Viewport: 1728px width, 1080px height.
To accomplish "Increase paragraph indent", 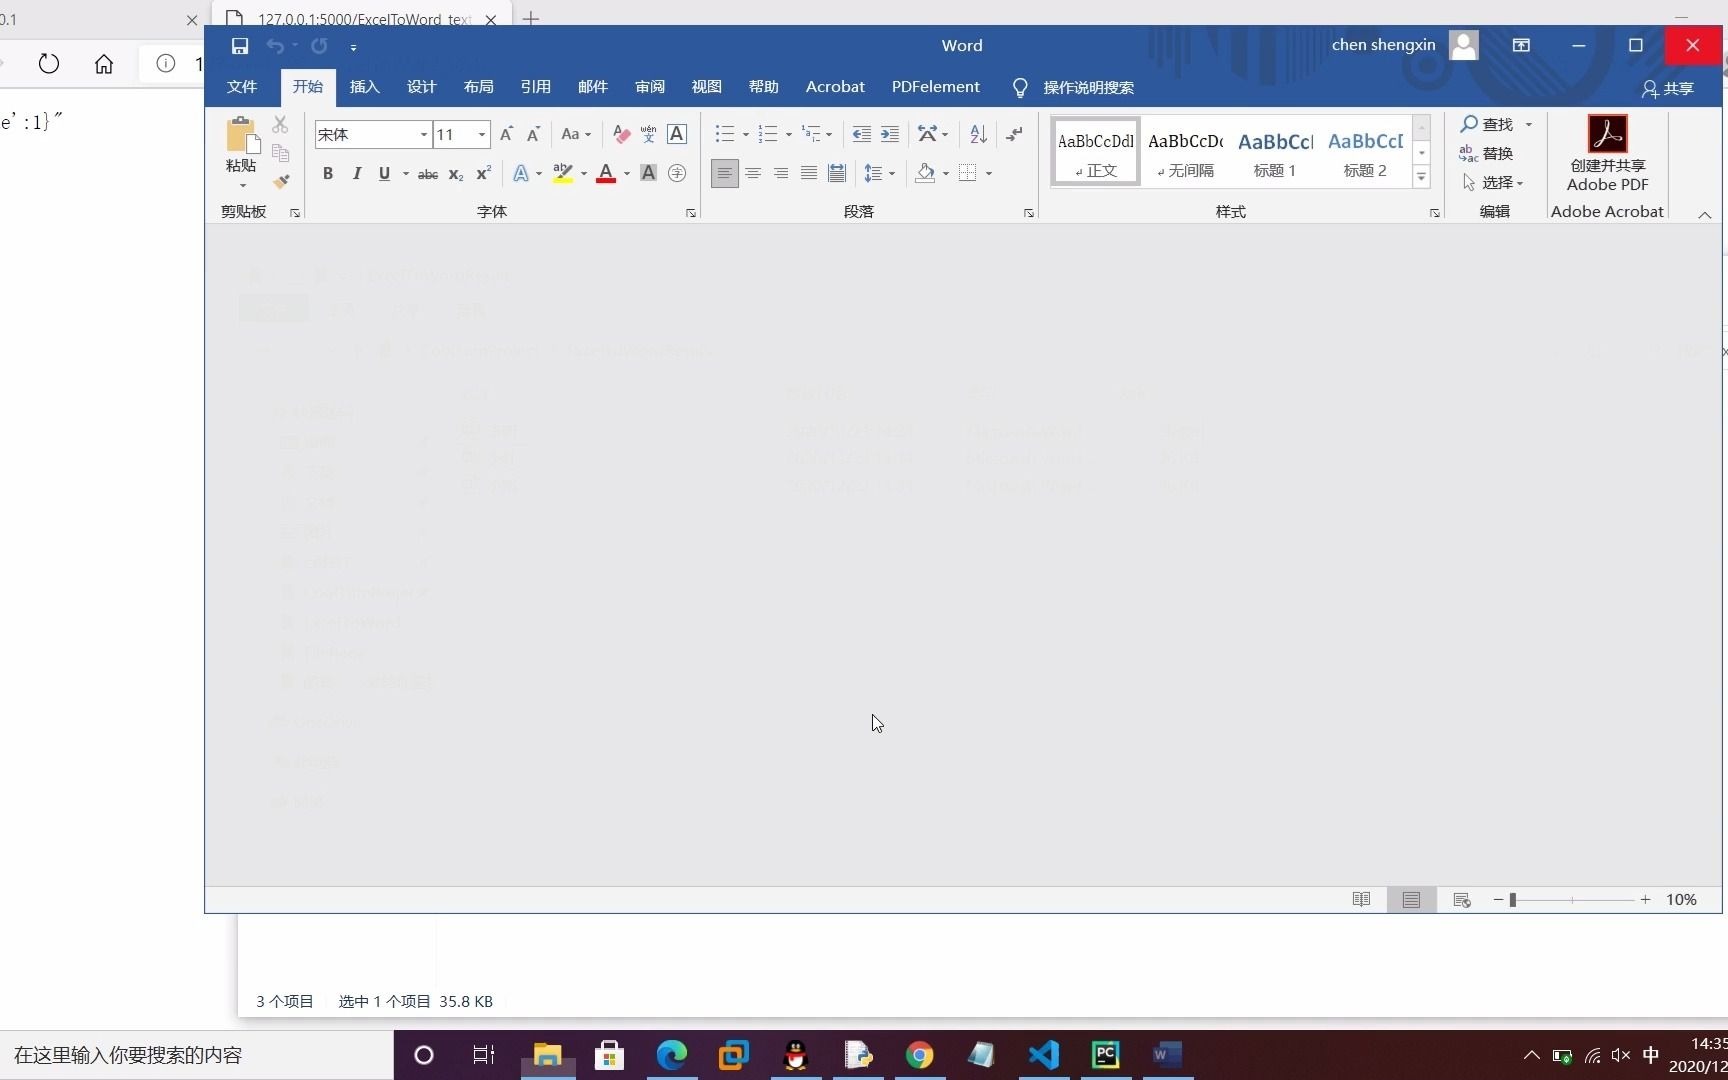I will 889,134.
